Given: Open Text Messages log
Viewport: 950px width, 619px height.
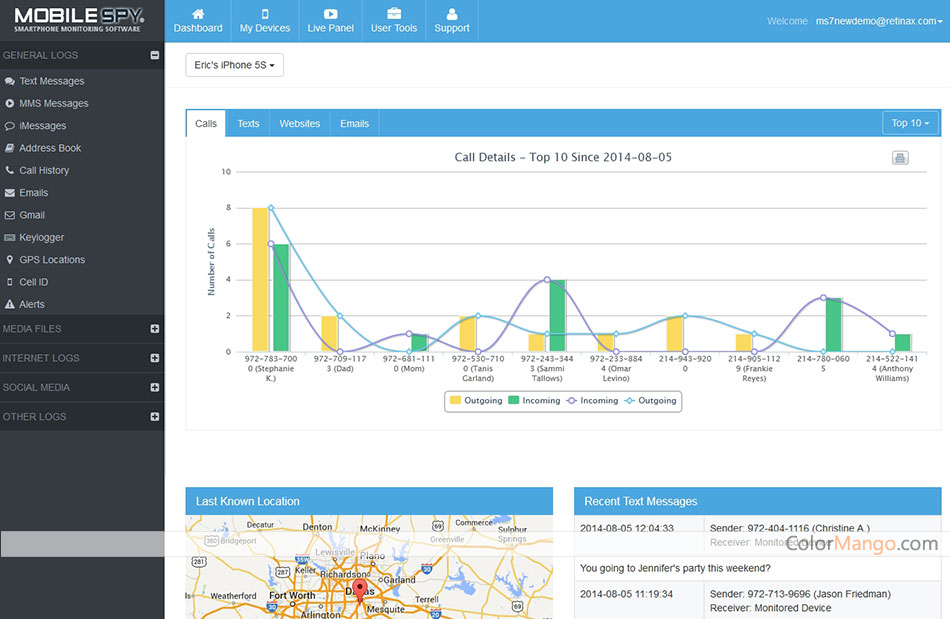Looking at the screenshot, I should click(51, 81).
